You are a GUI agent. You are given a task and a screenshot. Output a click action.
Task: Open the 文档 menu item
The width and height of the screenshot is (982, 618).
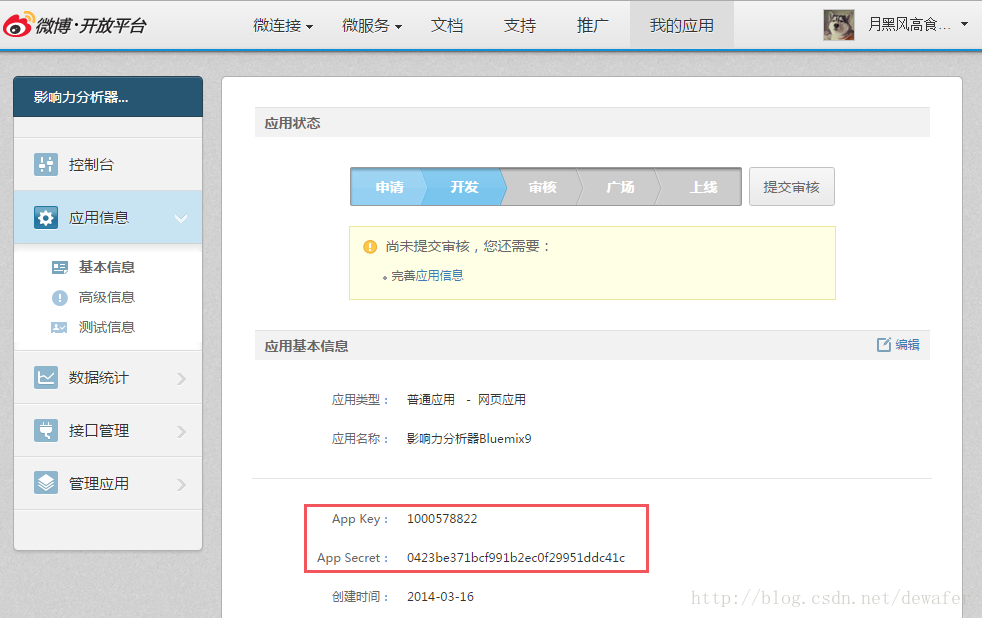click(x=447, y=26)
